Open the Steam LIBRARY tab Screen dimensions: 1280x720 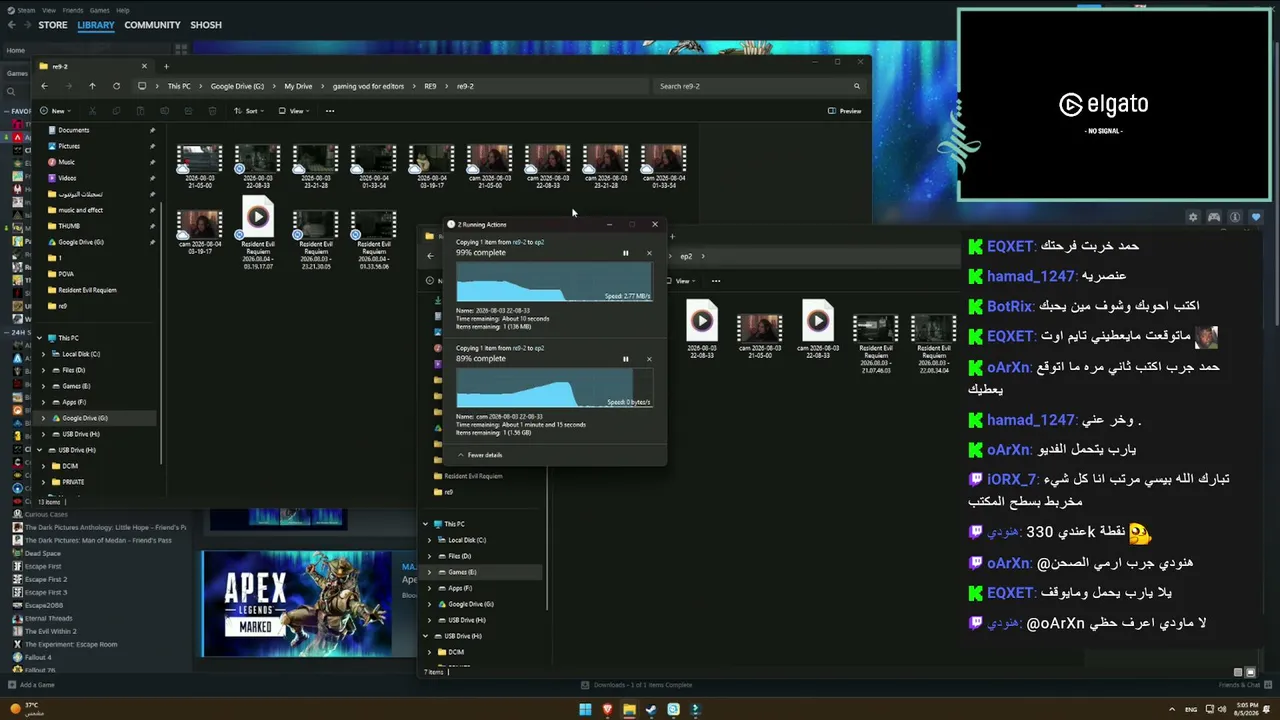pos(96,25)
